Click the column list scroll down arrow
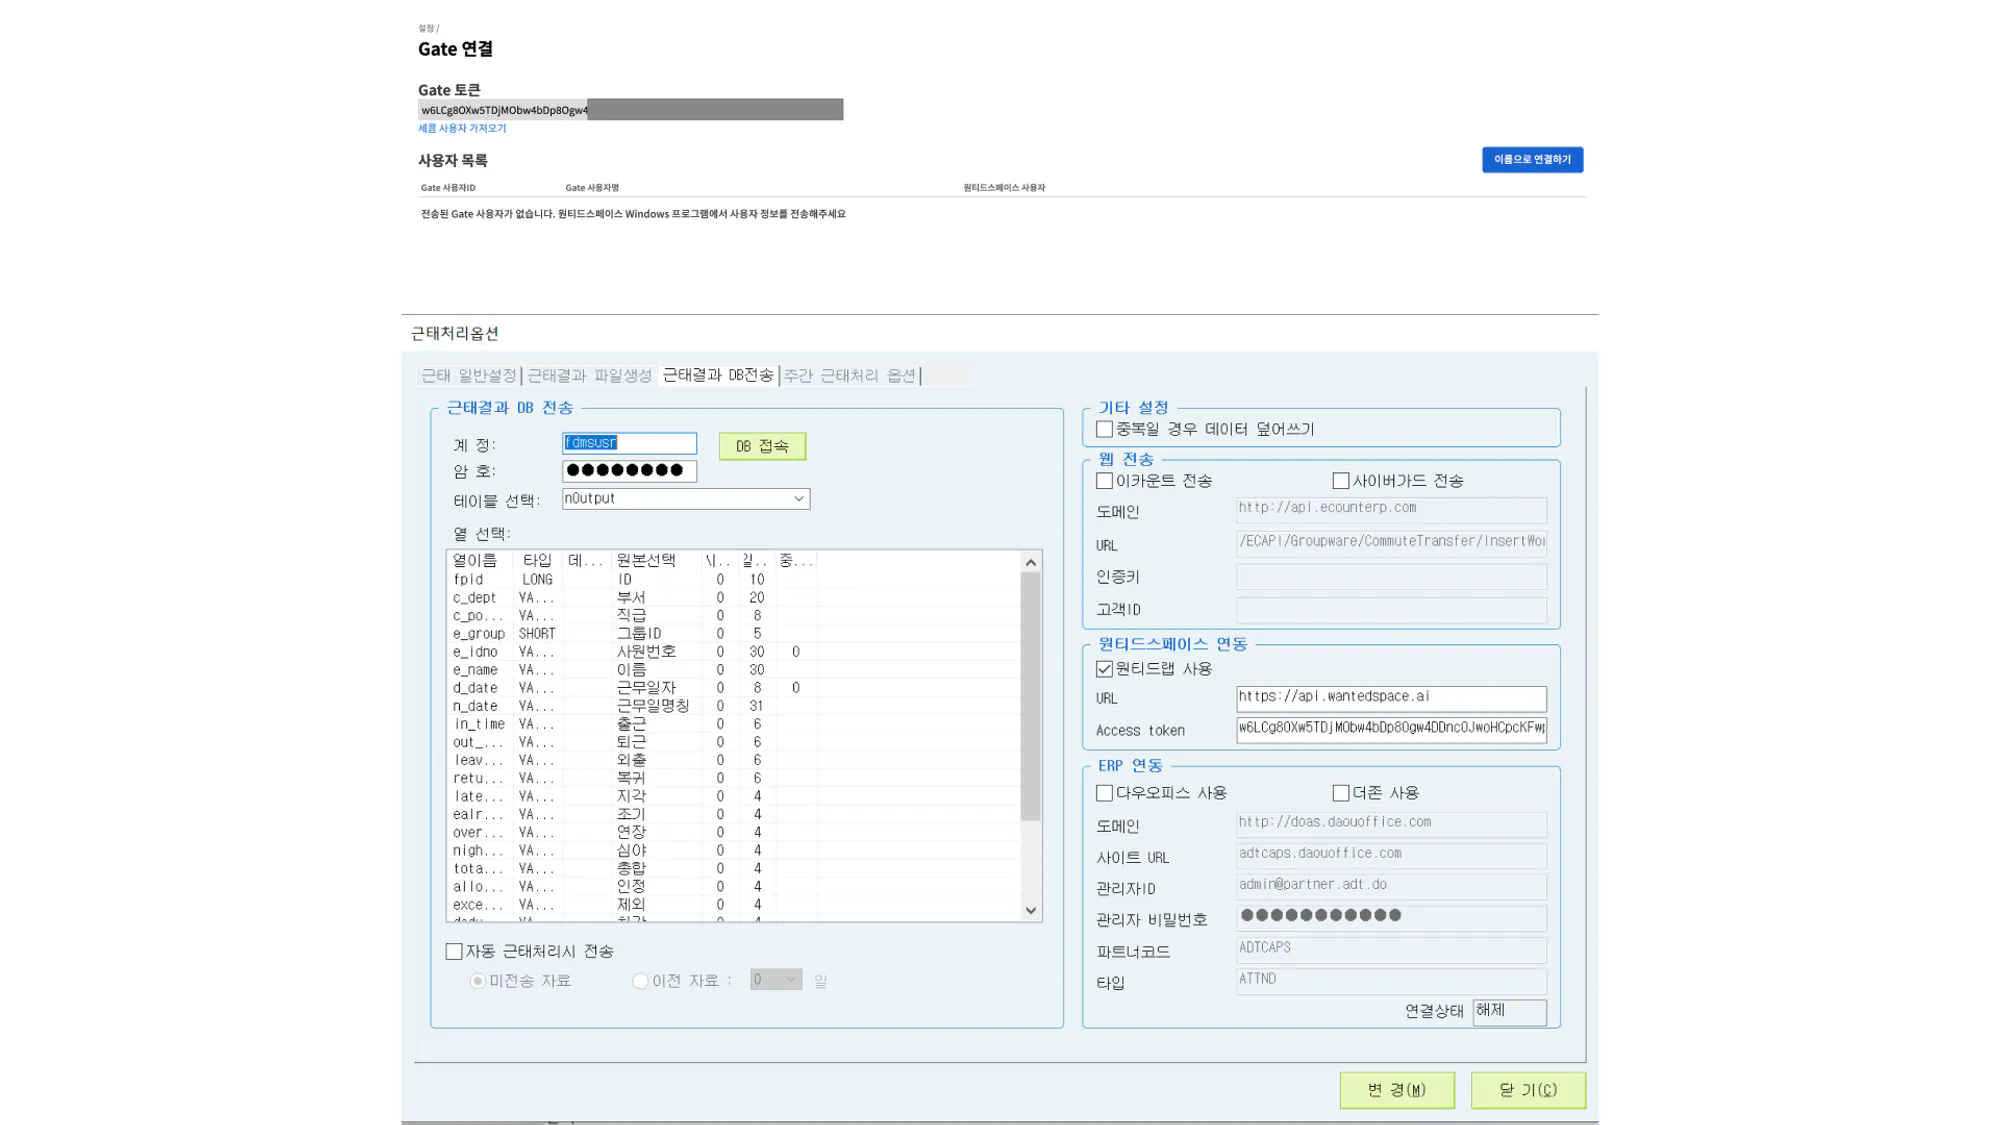 click(x=1031, y=910)
